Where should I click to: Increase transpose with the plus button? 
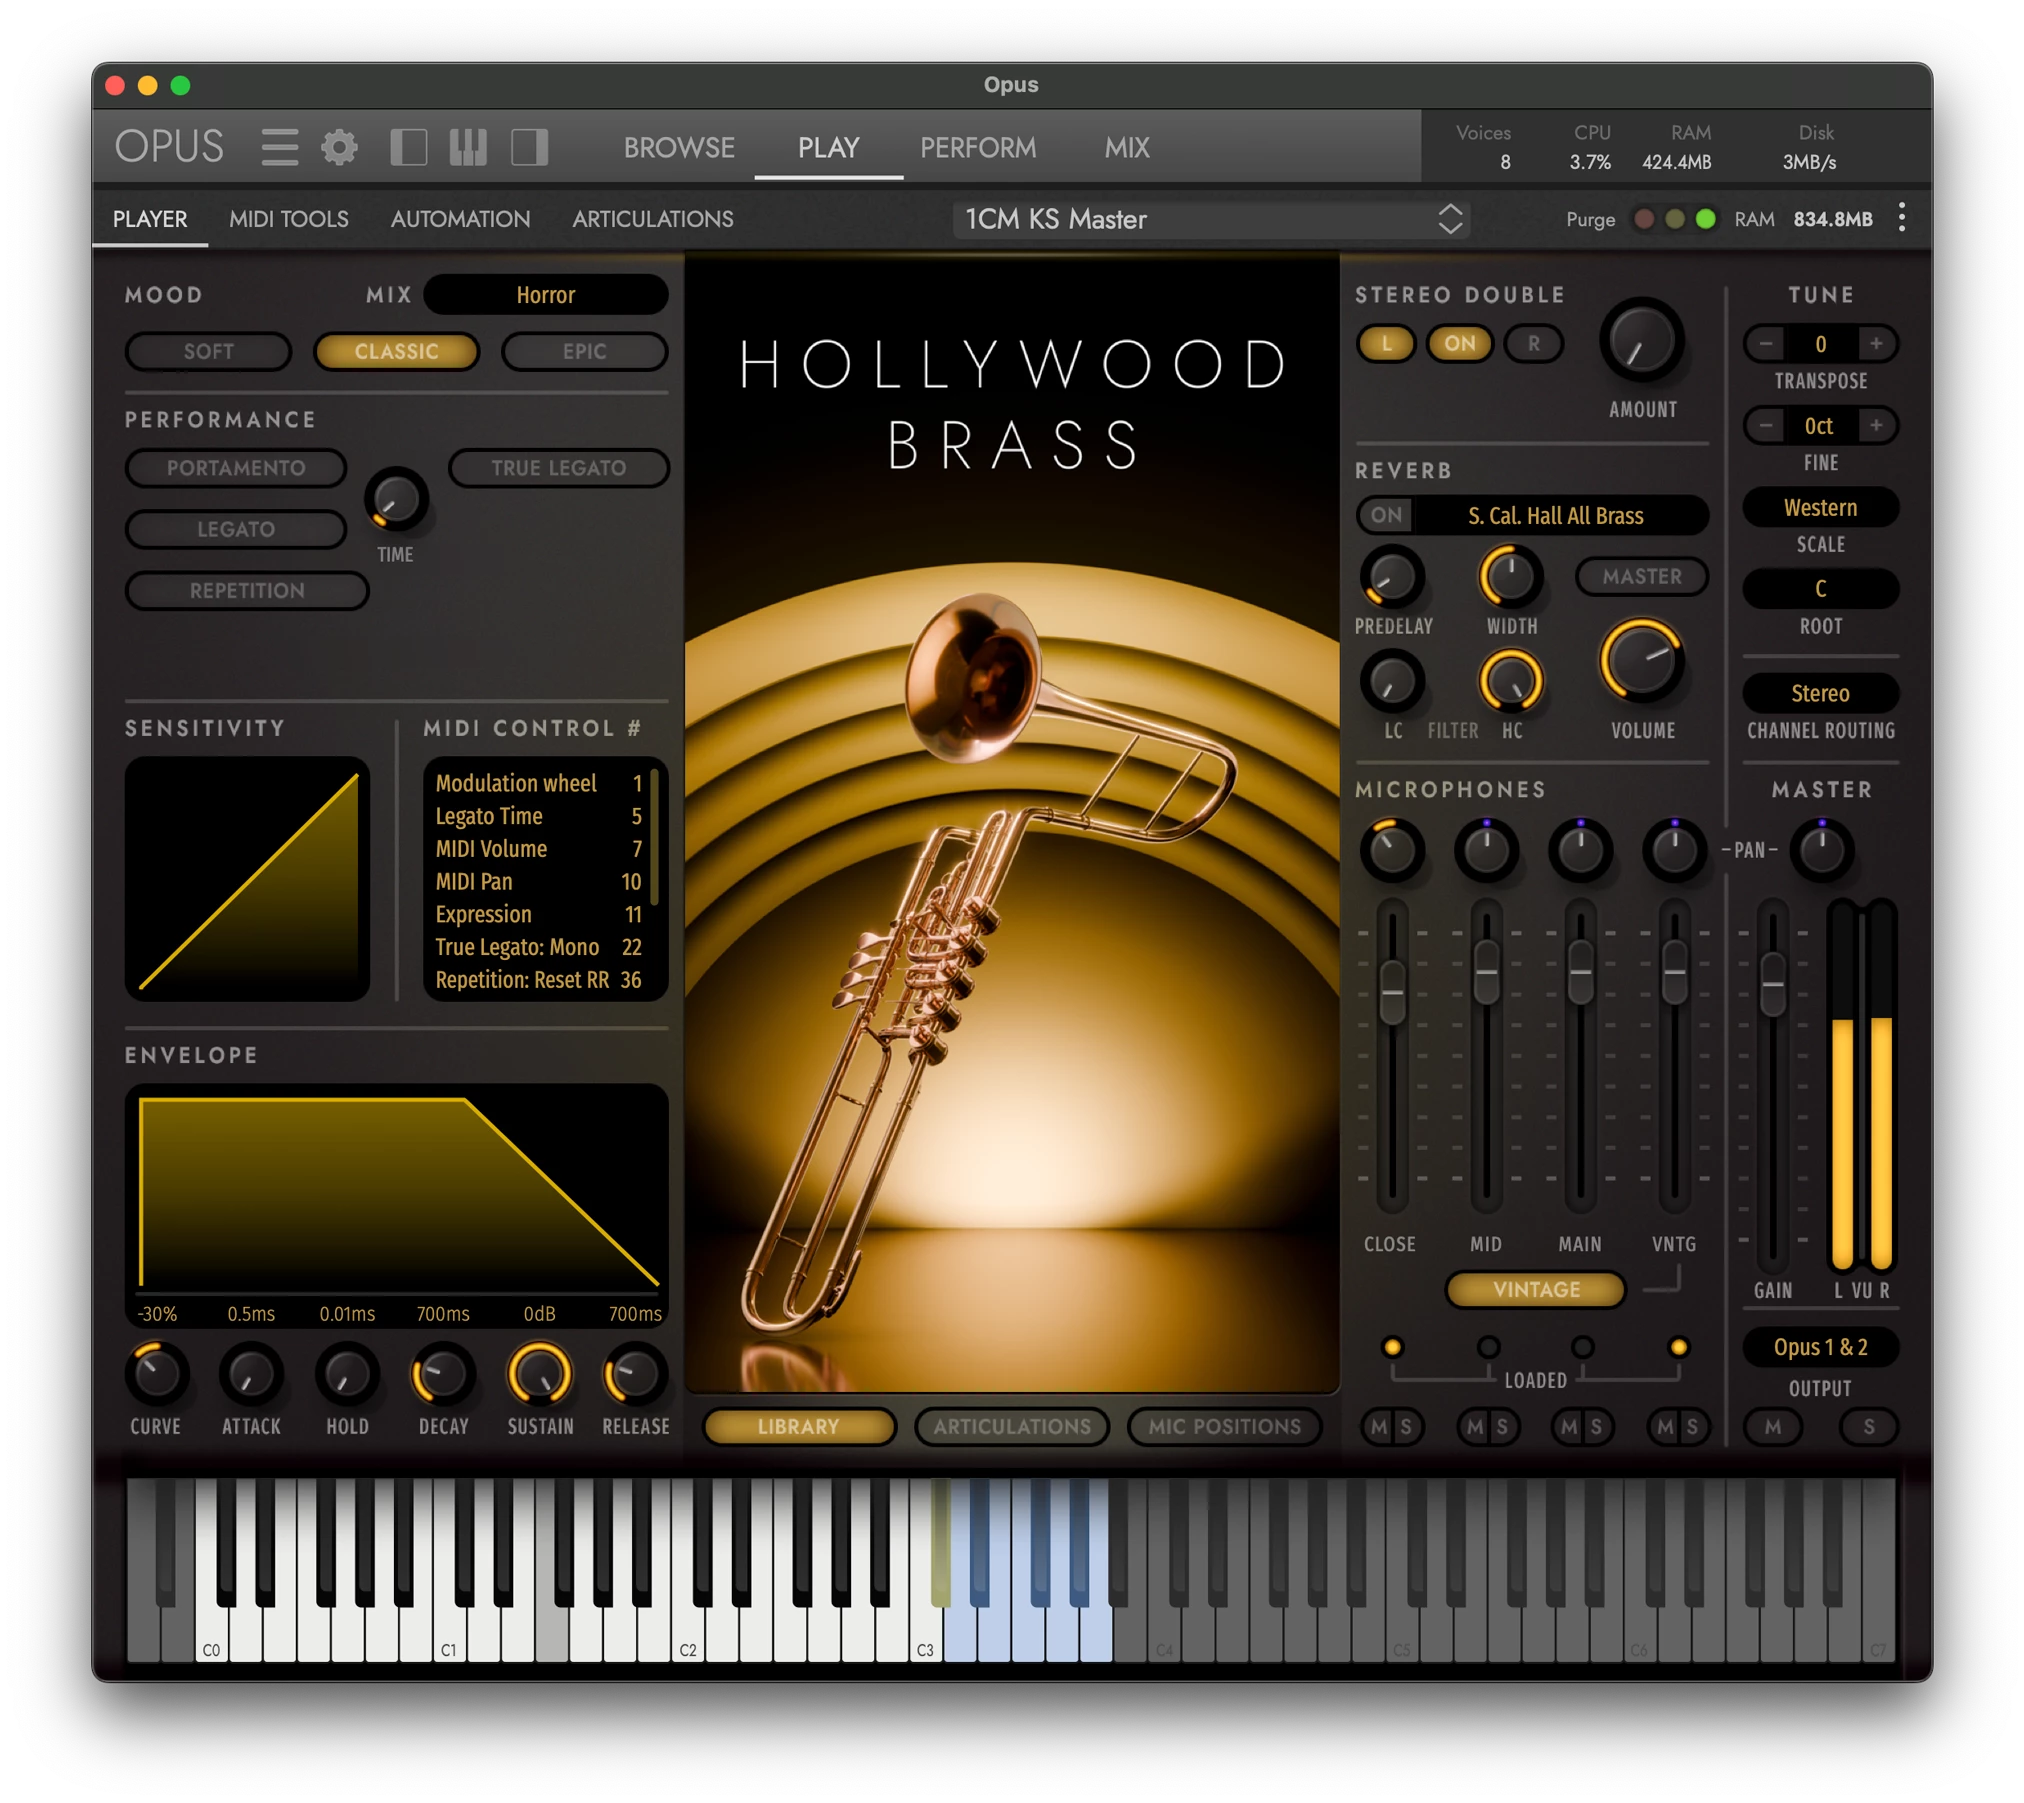(1876, 344)
